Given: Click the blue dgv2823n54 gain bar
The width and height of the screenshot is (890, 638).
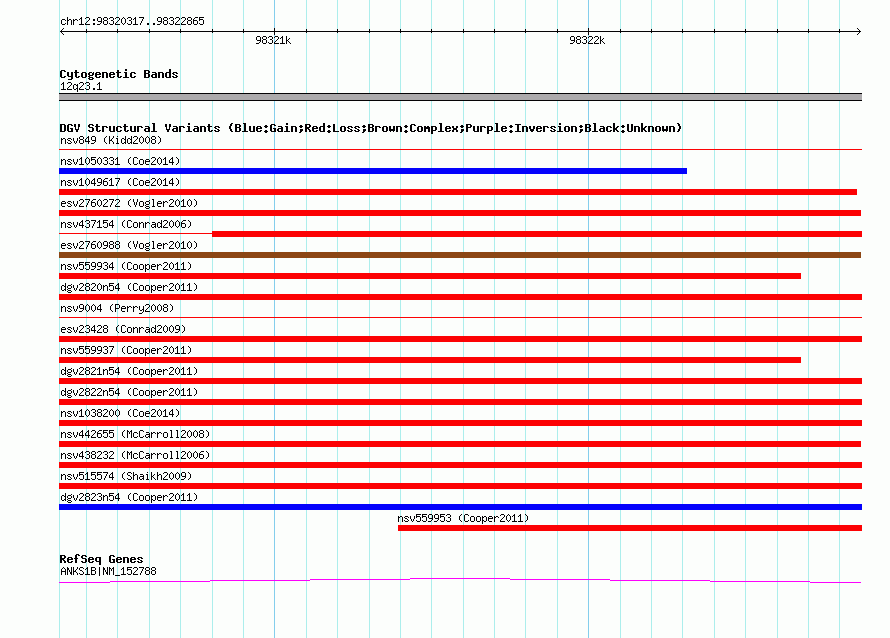Looking at the screenshot, I should [x=460, y=507].
